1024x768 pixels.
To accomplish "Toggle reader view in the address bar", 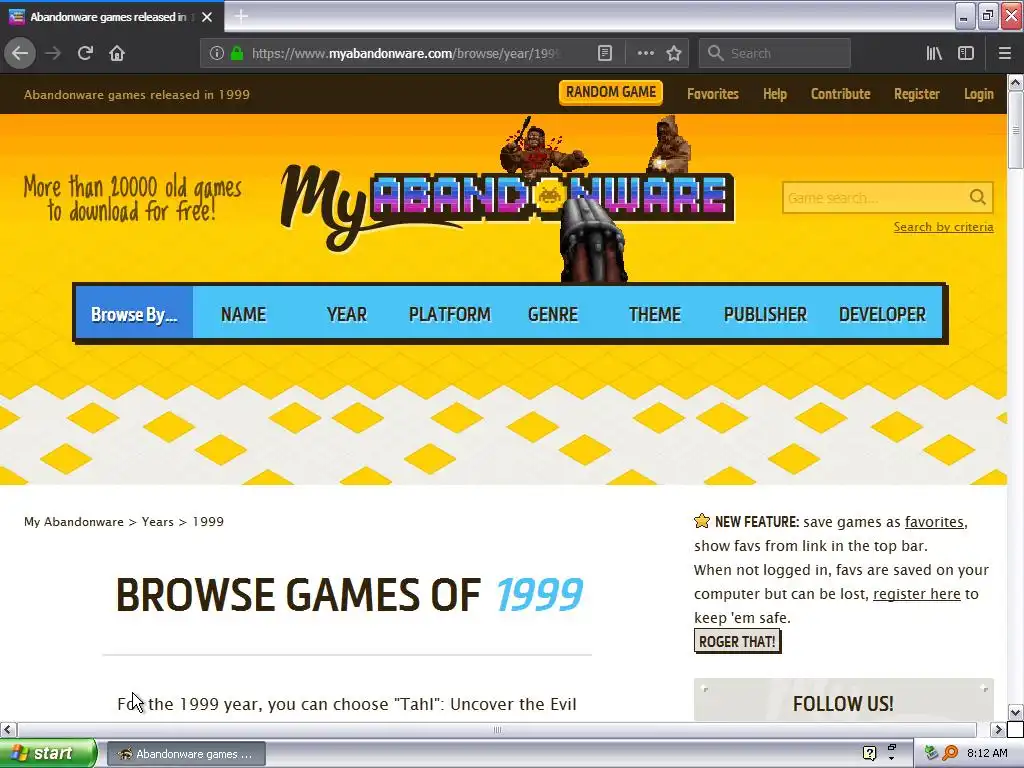I will point(605,54).
